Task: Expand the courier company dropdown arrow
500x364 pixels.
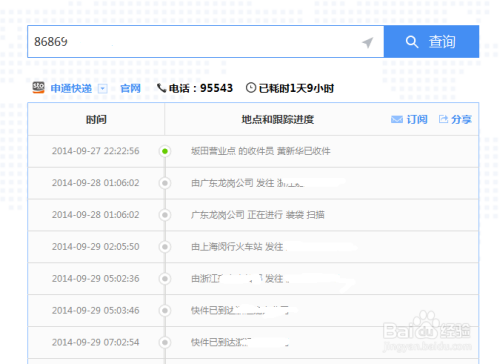Action: pyautogui.click(x=103, y=89)
